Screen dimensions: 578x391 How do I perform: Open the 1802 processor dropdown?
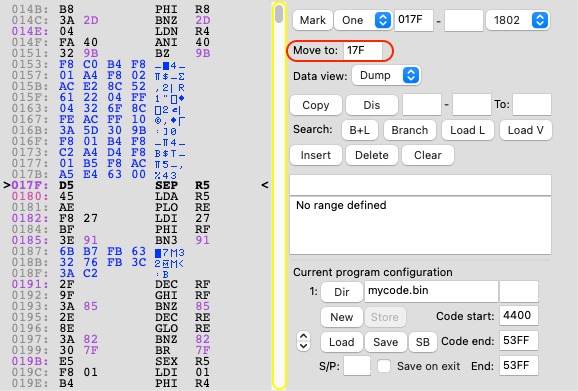pos(518,20)
